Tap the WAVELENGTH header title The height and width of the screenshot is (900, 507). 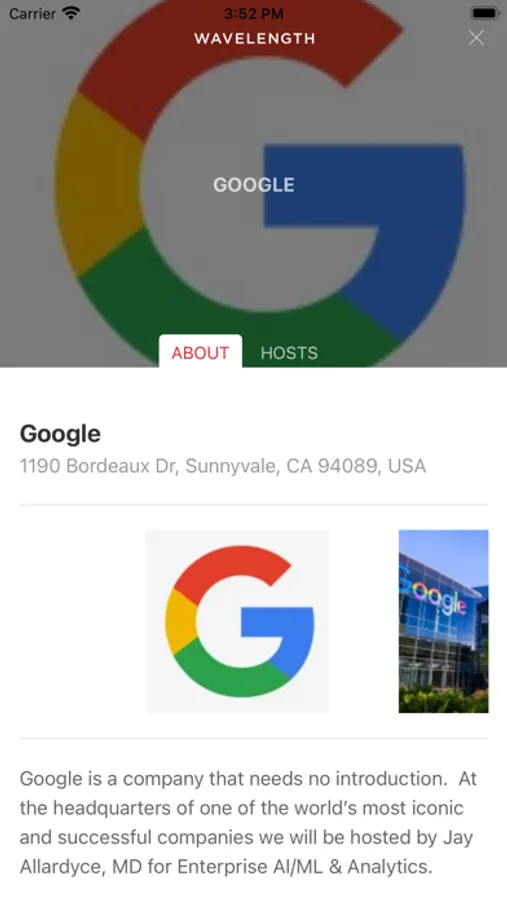[254, 38]
